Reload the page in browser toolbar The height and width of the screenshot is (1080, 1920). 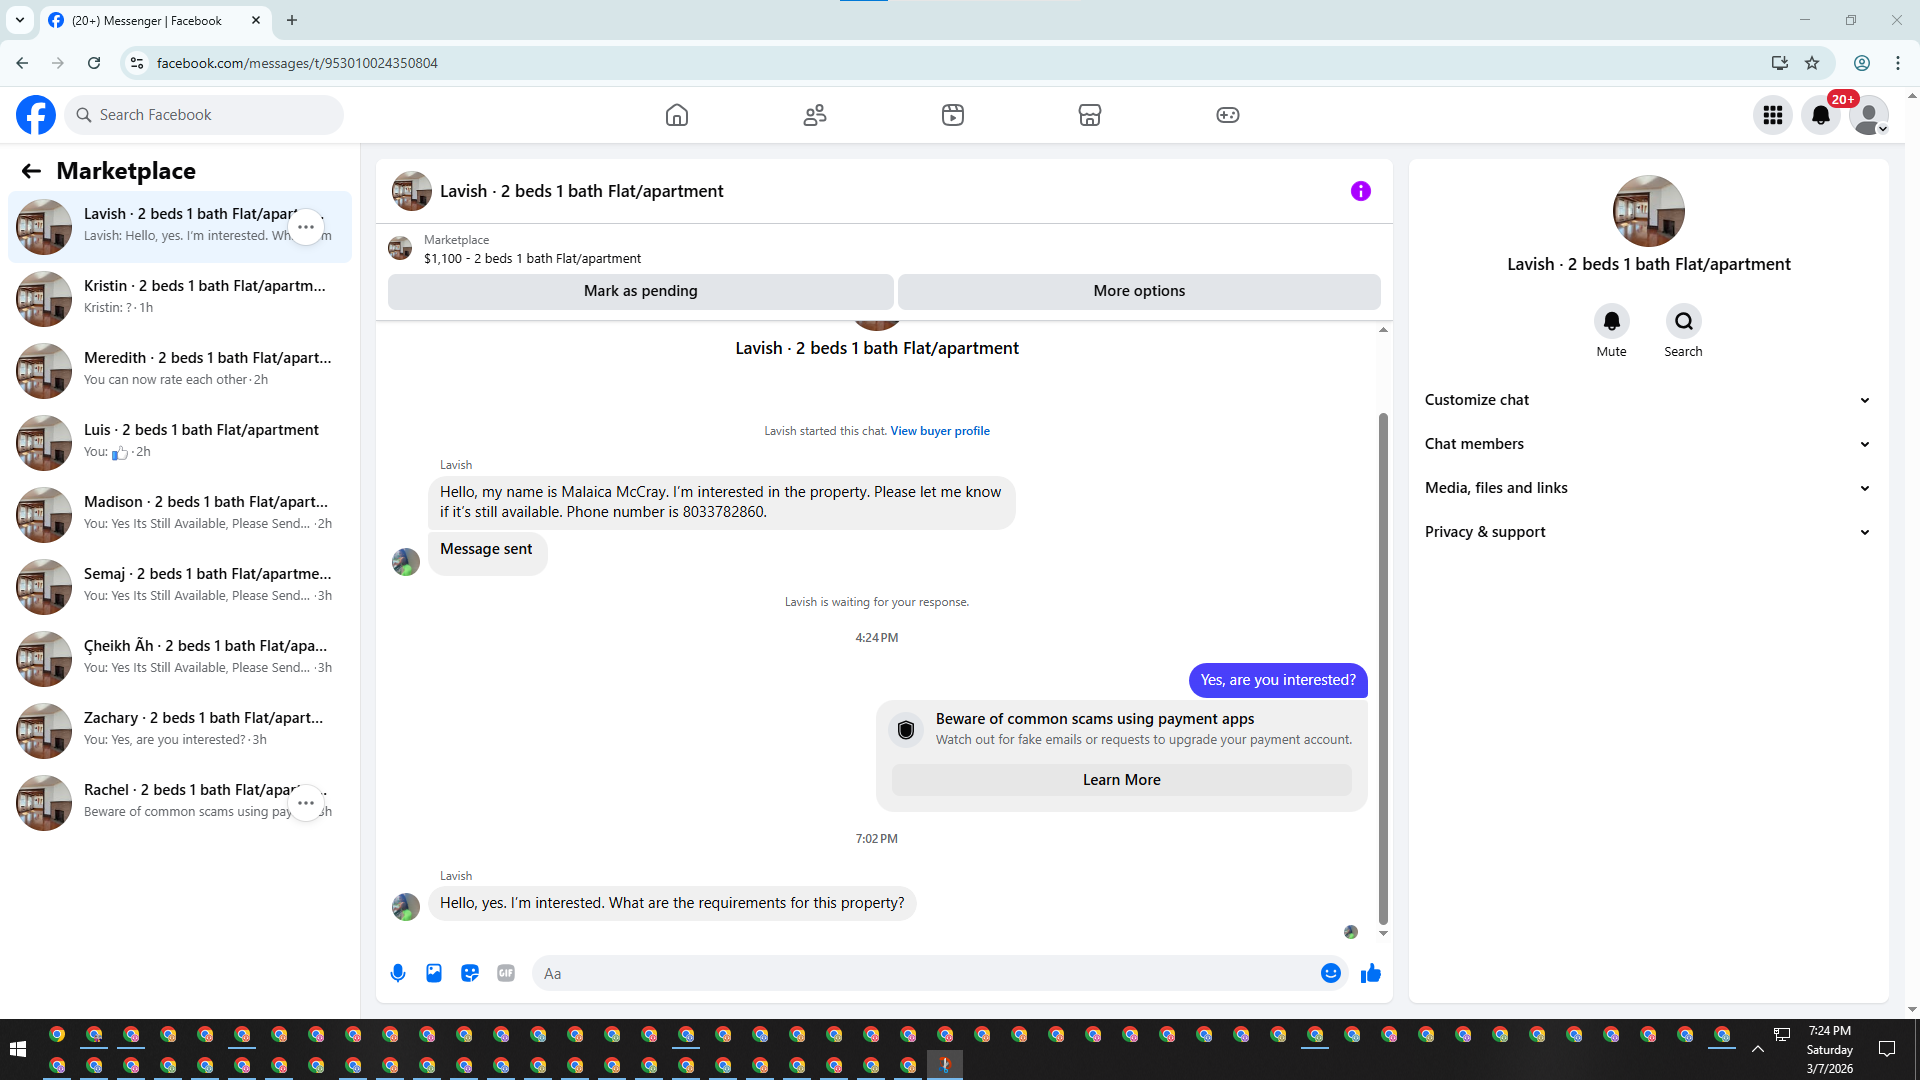(x=94, y=63)
